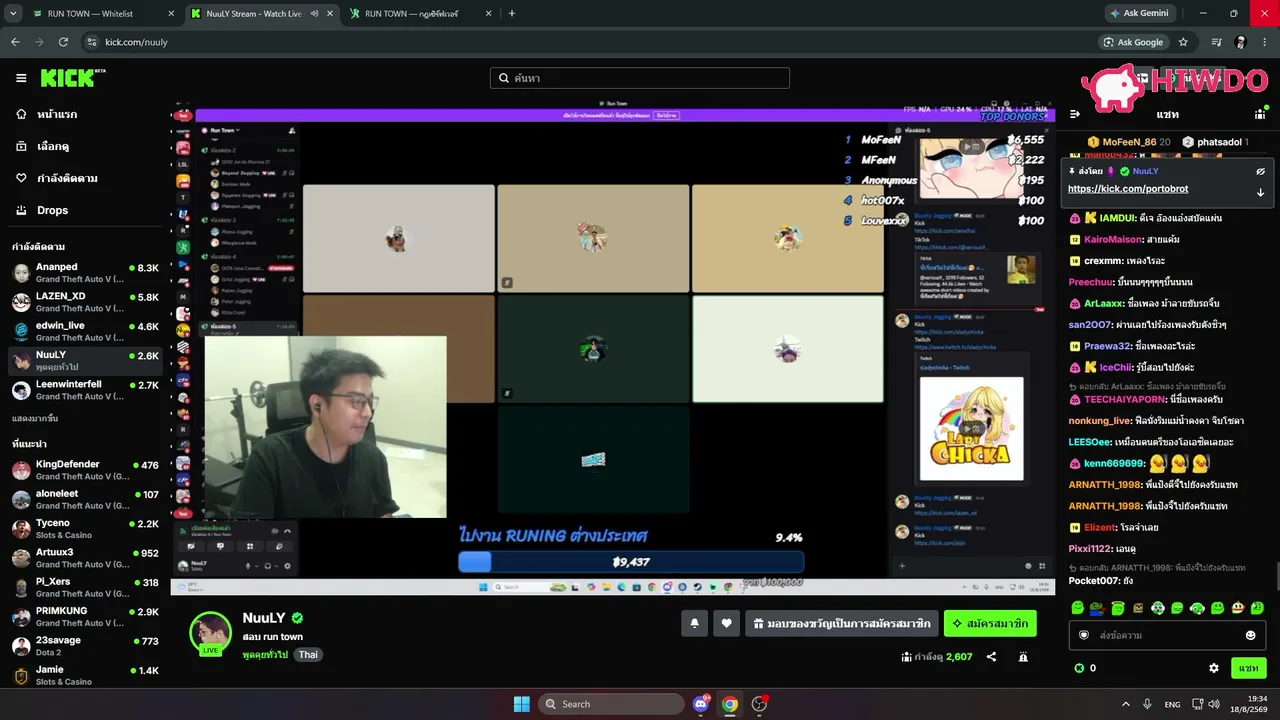Click the Thai language tag
The image size is (1280, 720).
(x=308, y=655)
